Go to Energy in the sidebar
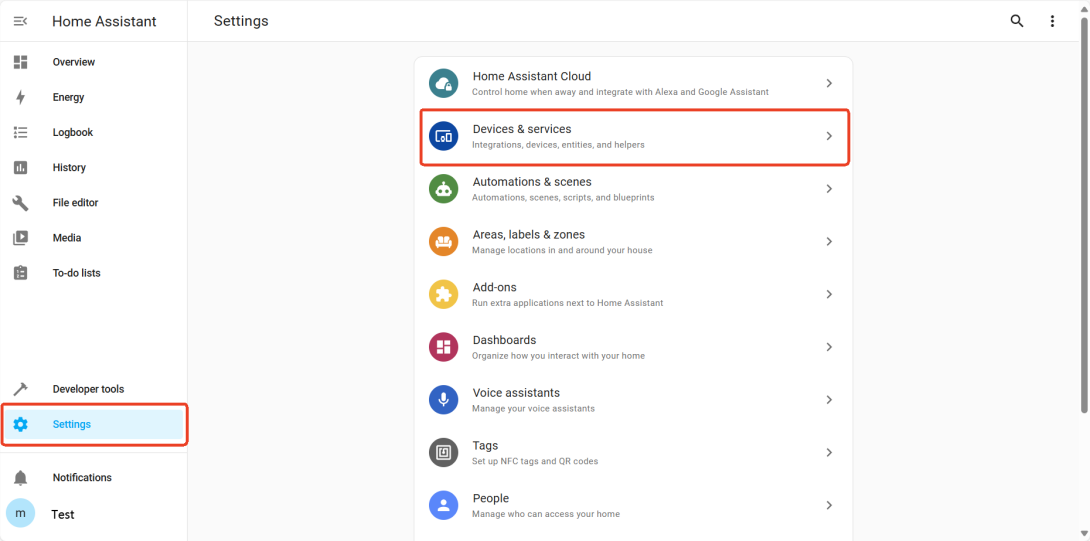Viewport: 1090px width, 541px height. point(94,97)
